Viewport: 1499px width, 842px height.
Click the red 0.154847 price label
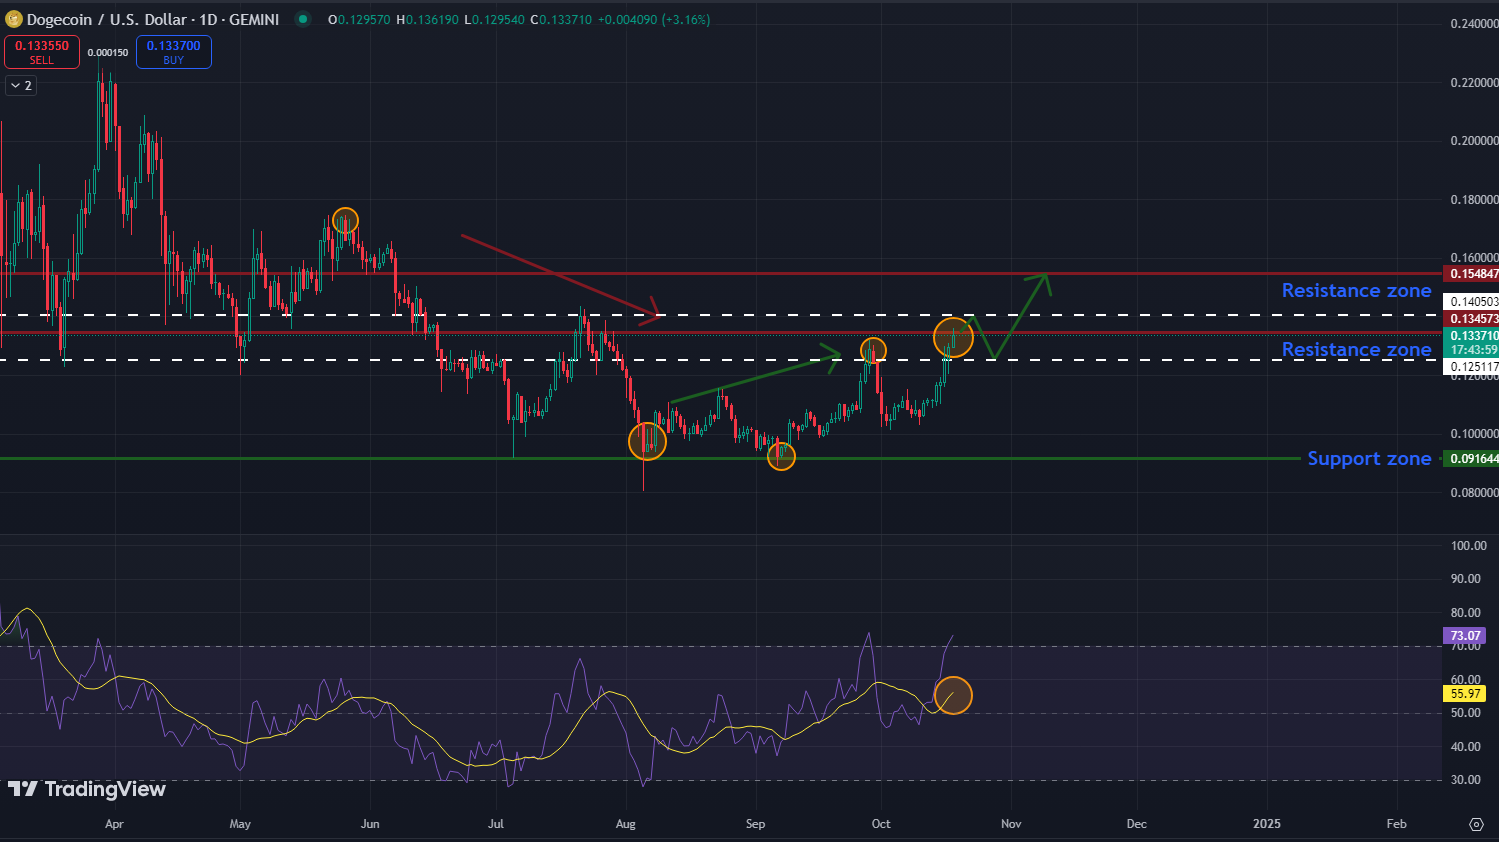pyautogui.click(x=1473, y=273)
